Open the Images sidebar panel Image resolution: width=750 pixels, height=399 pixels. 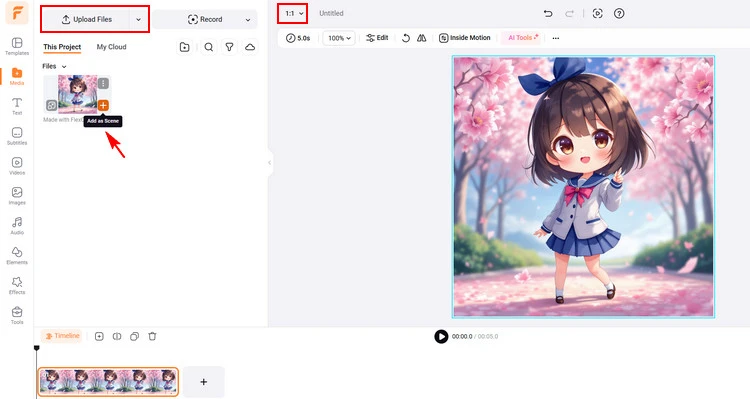pos(17,196)
